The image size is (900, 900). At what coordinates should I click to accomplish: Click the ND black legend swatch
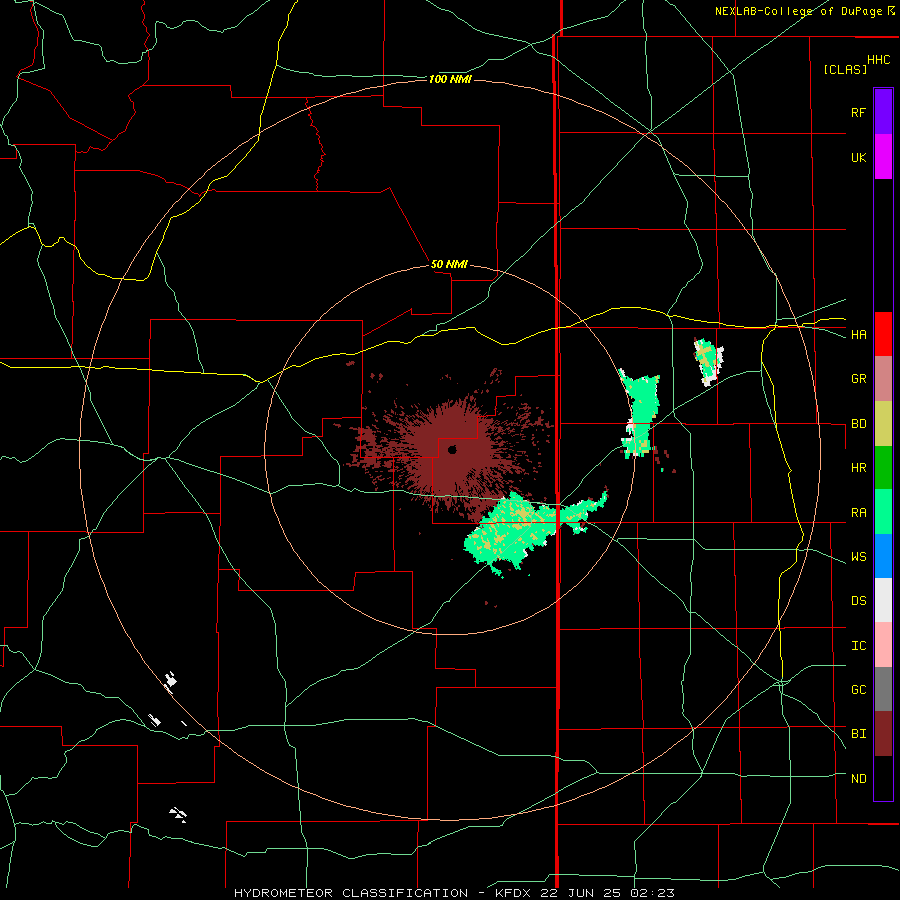coord(883,778)
